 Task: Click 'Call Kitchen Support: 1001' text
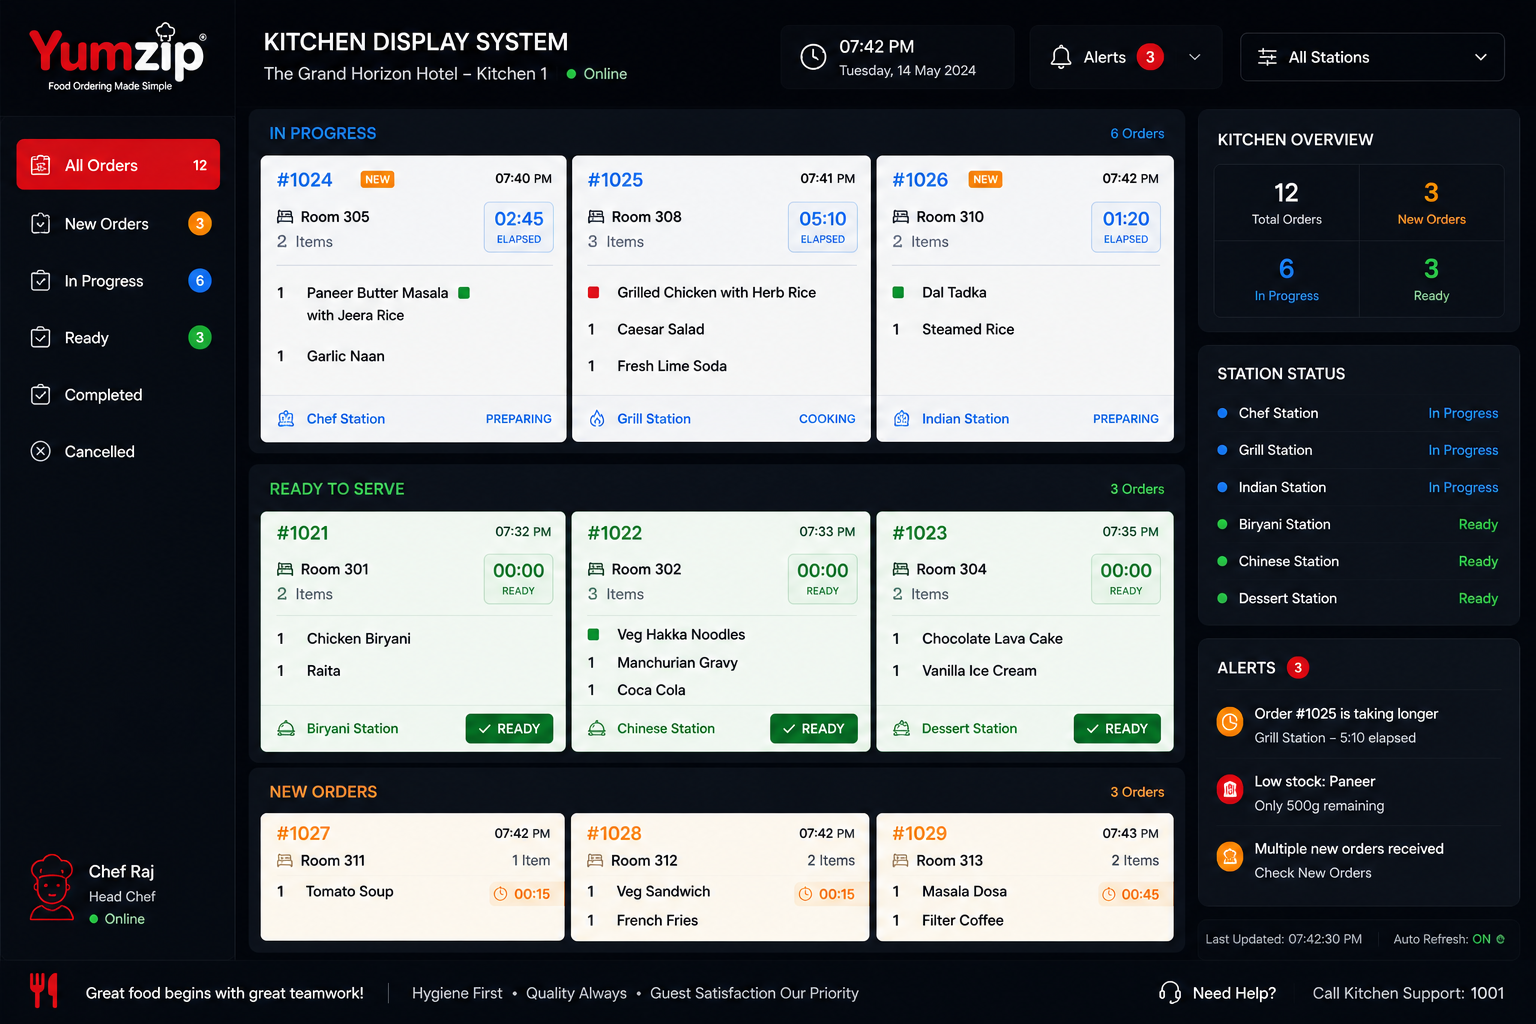[x=1408, y=993]
